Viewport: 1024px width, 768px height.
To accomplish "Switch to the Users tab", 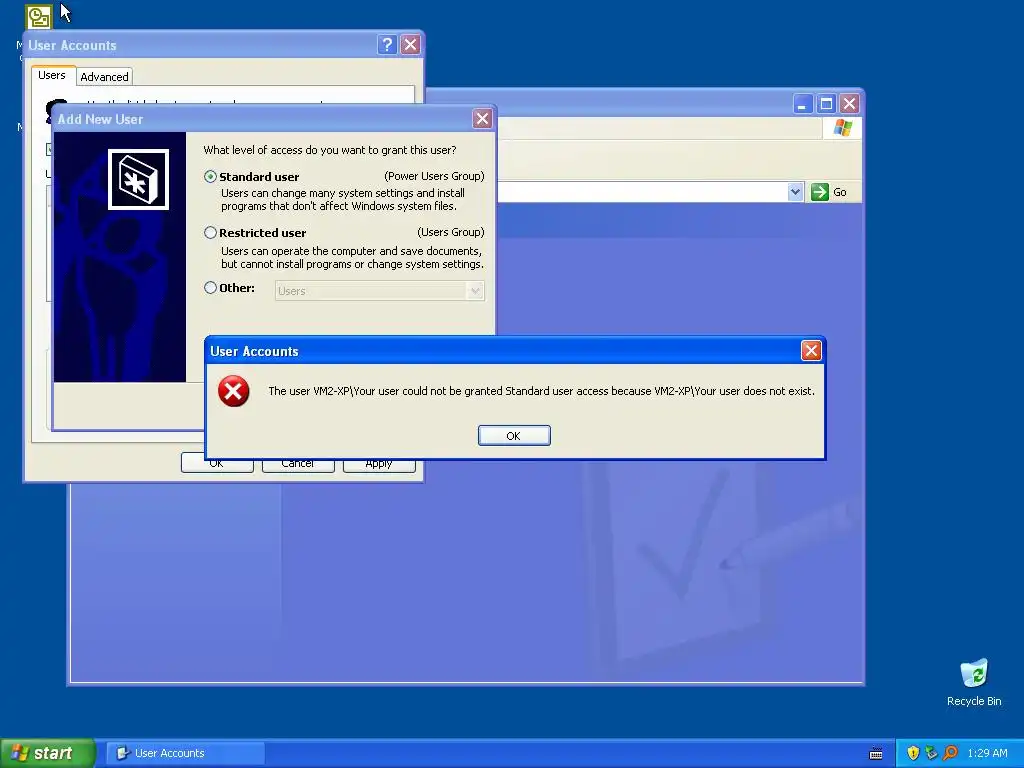I will [x=52, y=75].
